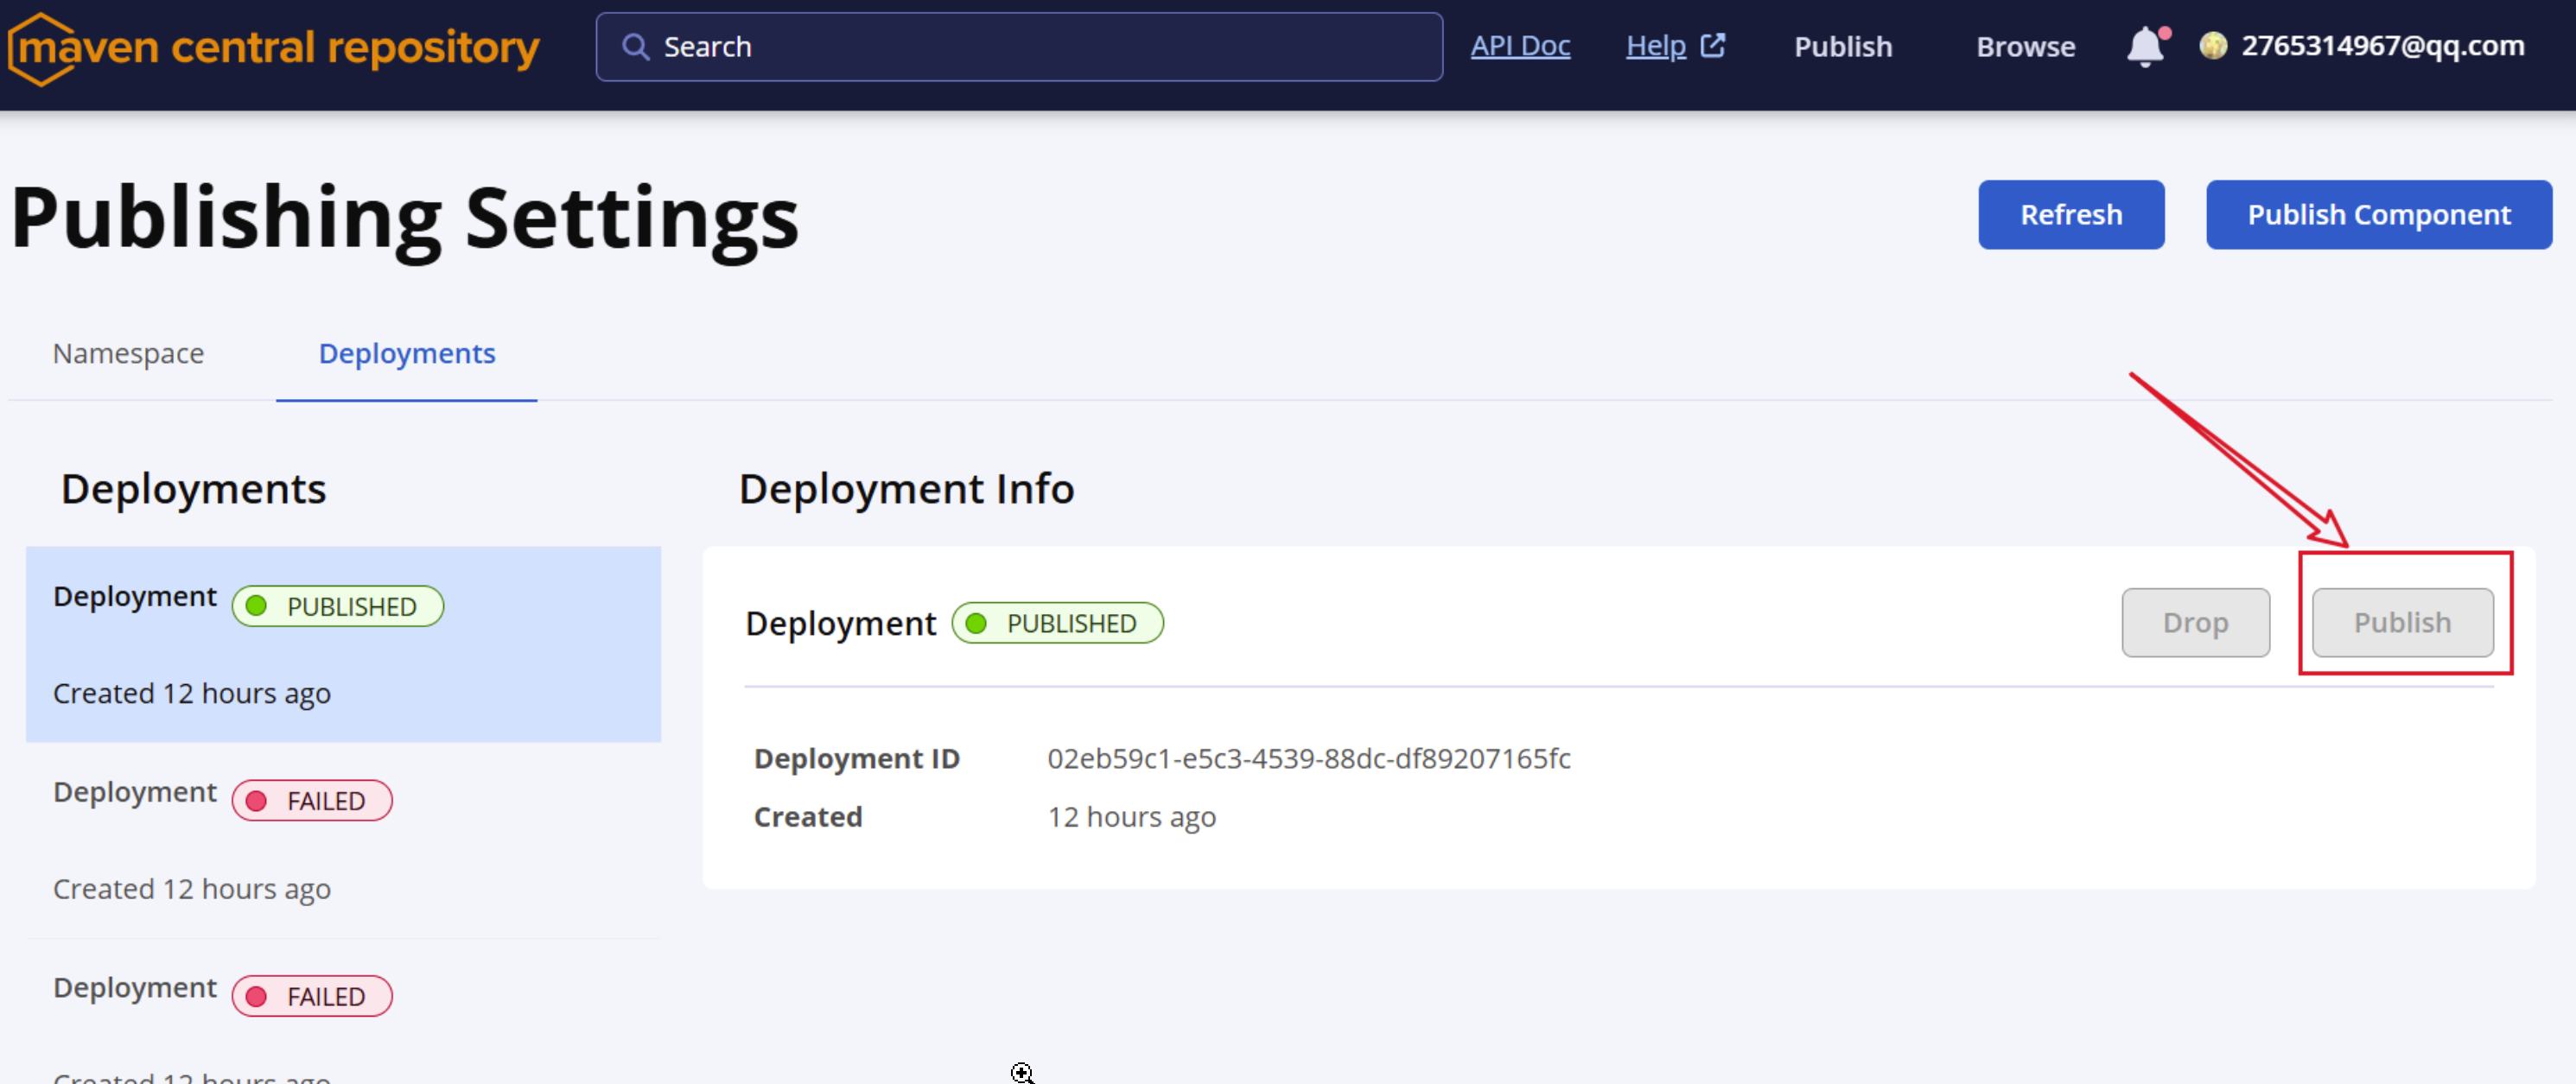Screen dimensions: 2576x1084
Task: Open the Help link
Action: [x=1656, y=46]
